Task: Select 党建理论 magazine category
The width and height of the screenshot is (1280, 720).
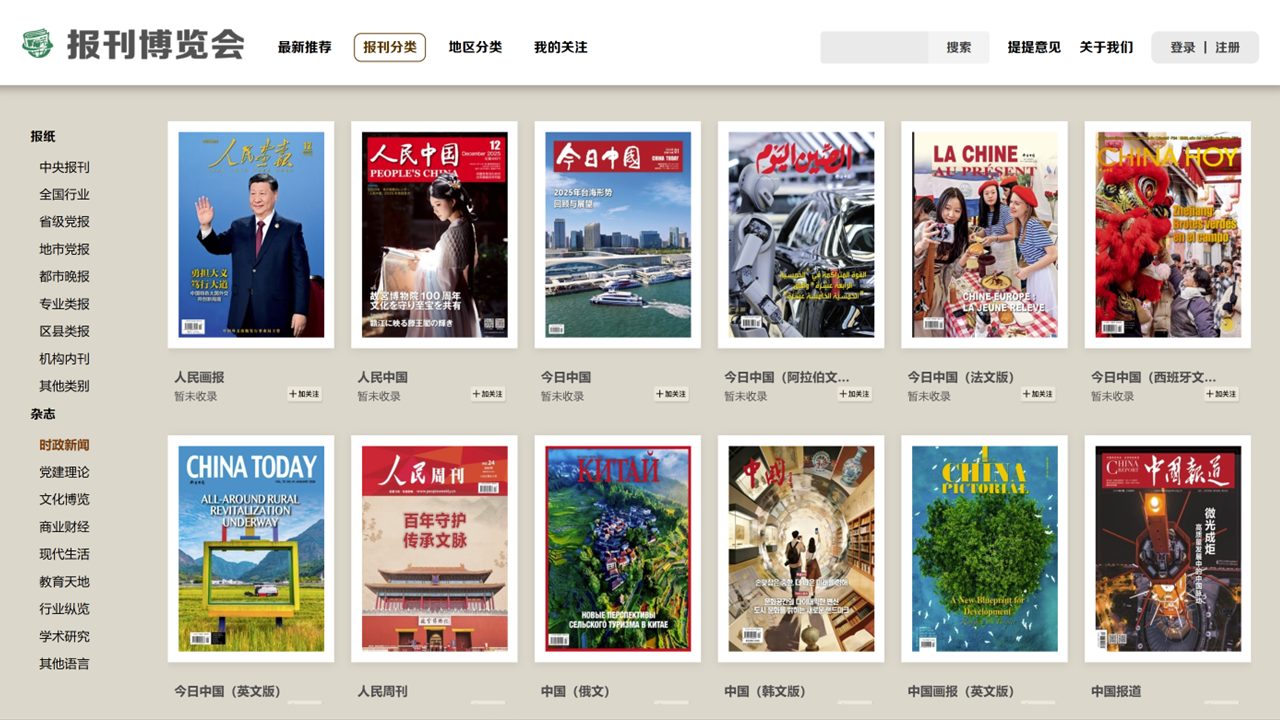Action: tap(65, 472)
